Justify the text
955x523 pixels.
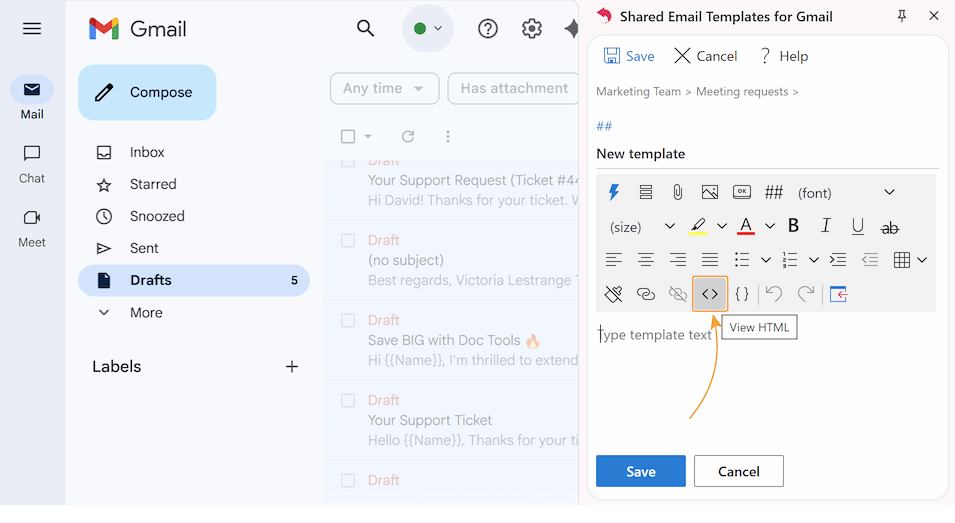coord(710,260)
